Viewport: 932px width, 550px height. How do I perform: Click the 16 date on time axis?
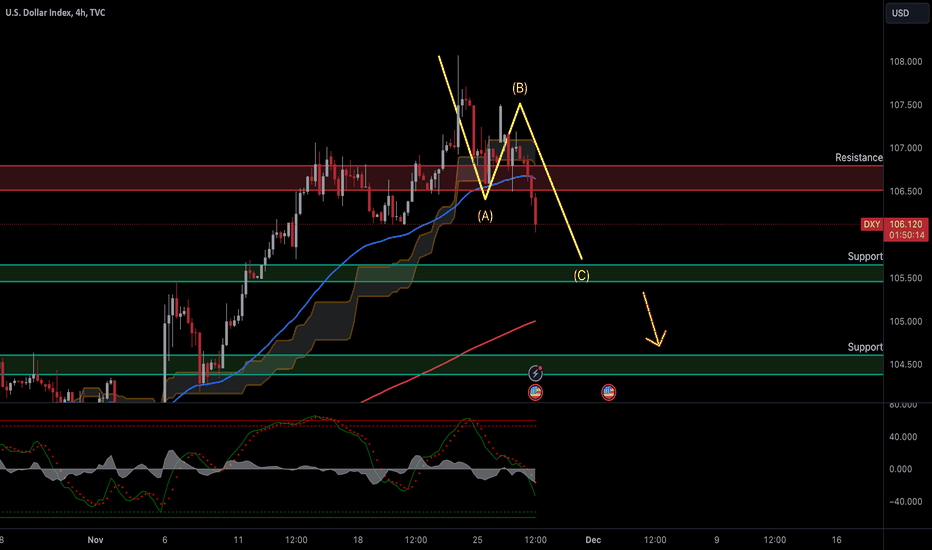pyautogui.click(x=836, y=540)
